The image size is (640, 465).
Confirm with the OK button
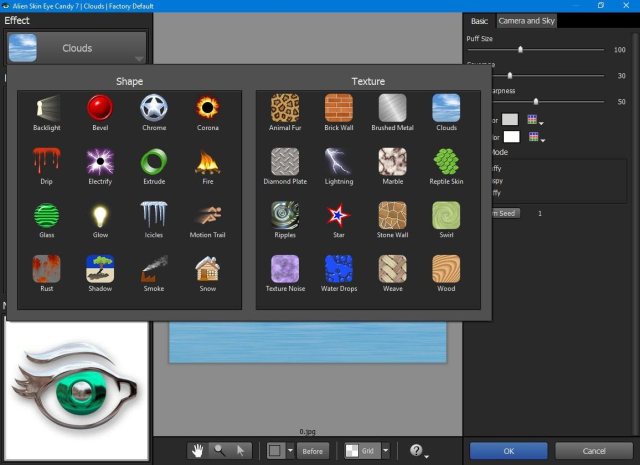tap(509, 451)
